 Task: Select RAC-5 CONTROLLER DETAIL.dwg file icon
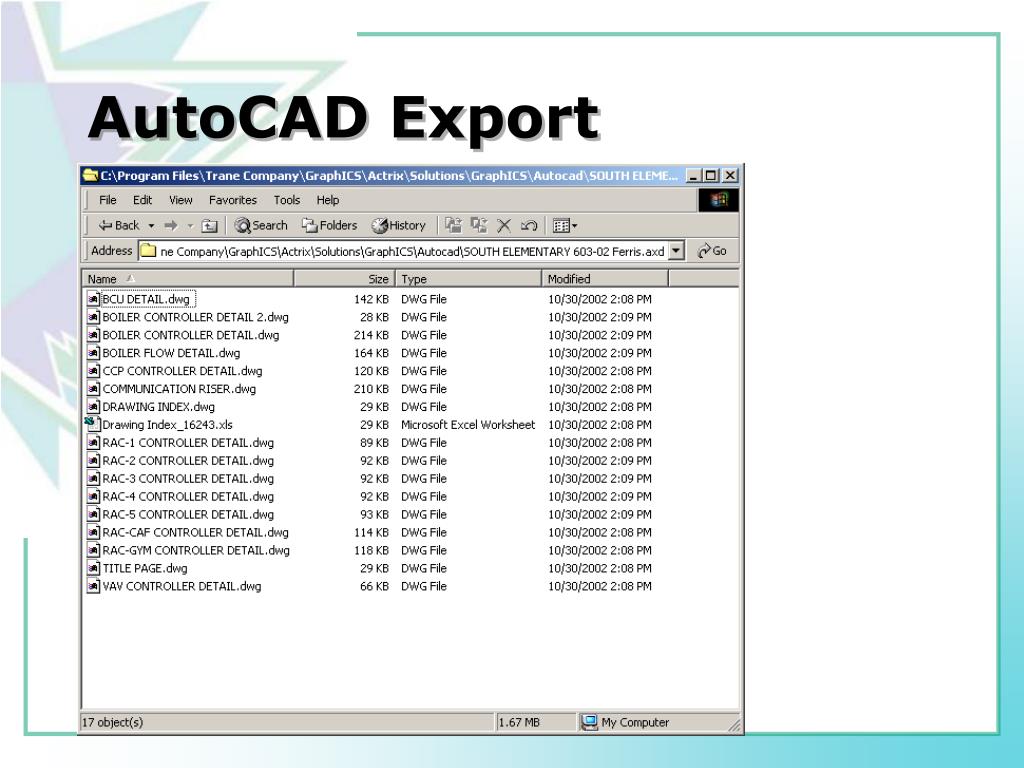pyautogui.click(x=93, y=515)
